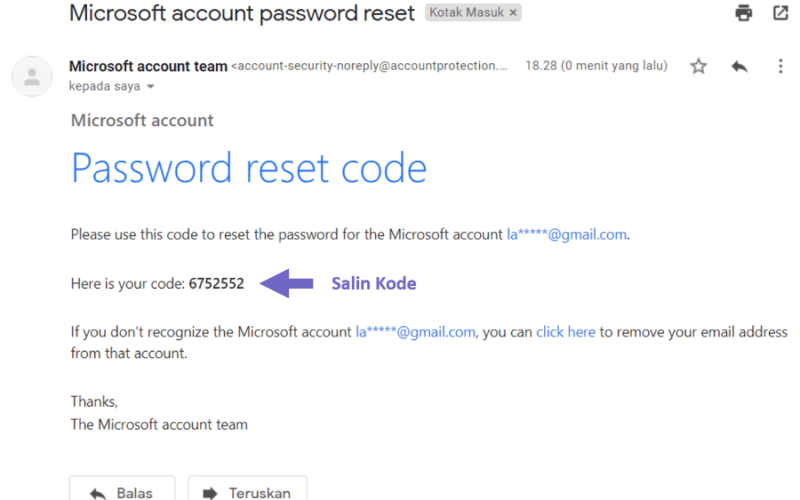The width and height of the screenshot is (800, 500).
Task: Click the sender's profile avatar
Action: pyautogui.click(x=32, y=77)
